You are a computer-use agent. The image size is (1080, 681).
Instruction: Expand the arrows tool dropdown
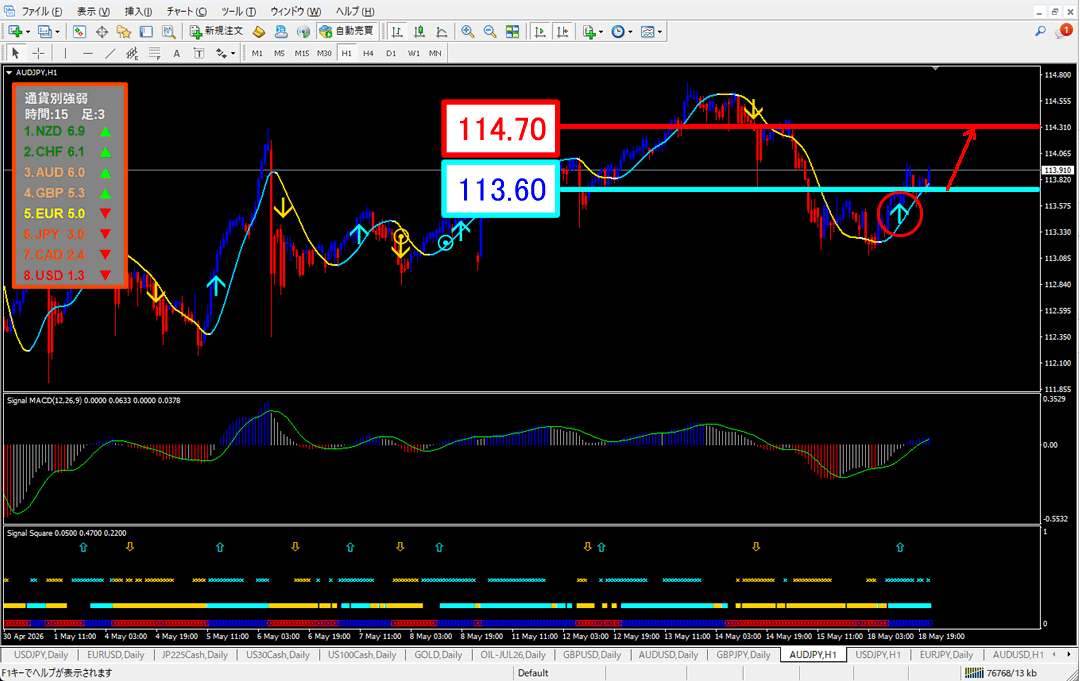tap(233, 53)
